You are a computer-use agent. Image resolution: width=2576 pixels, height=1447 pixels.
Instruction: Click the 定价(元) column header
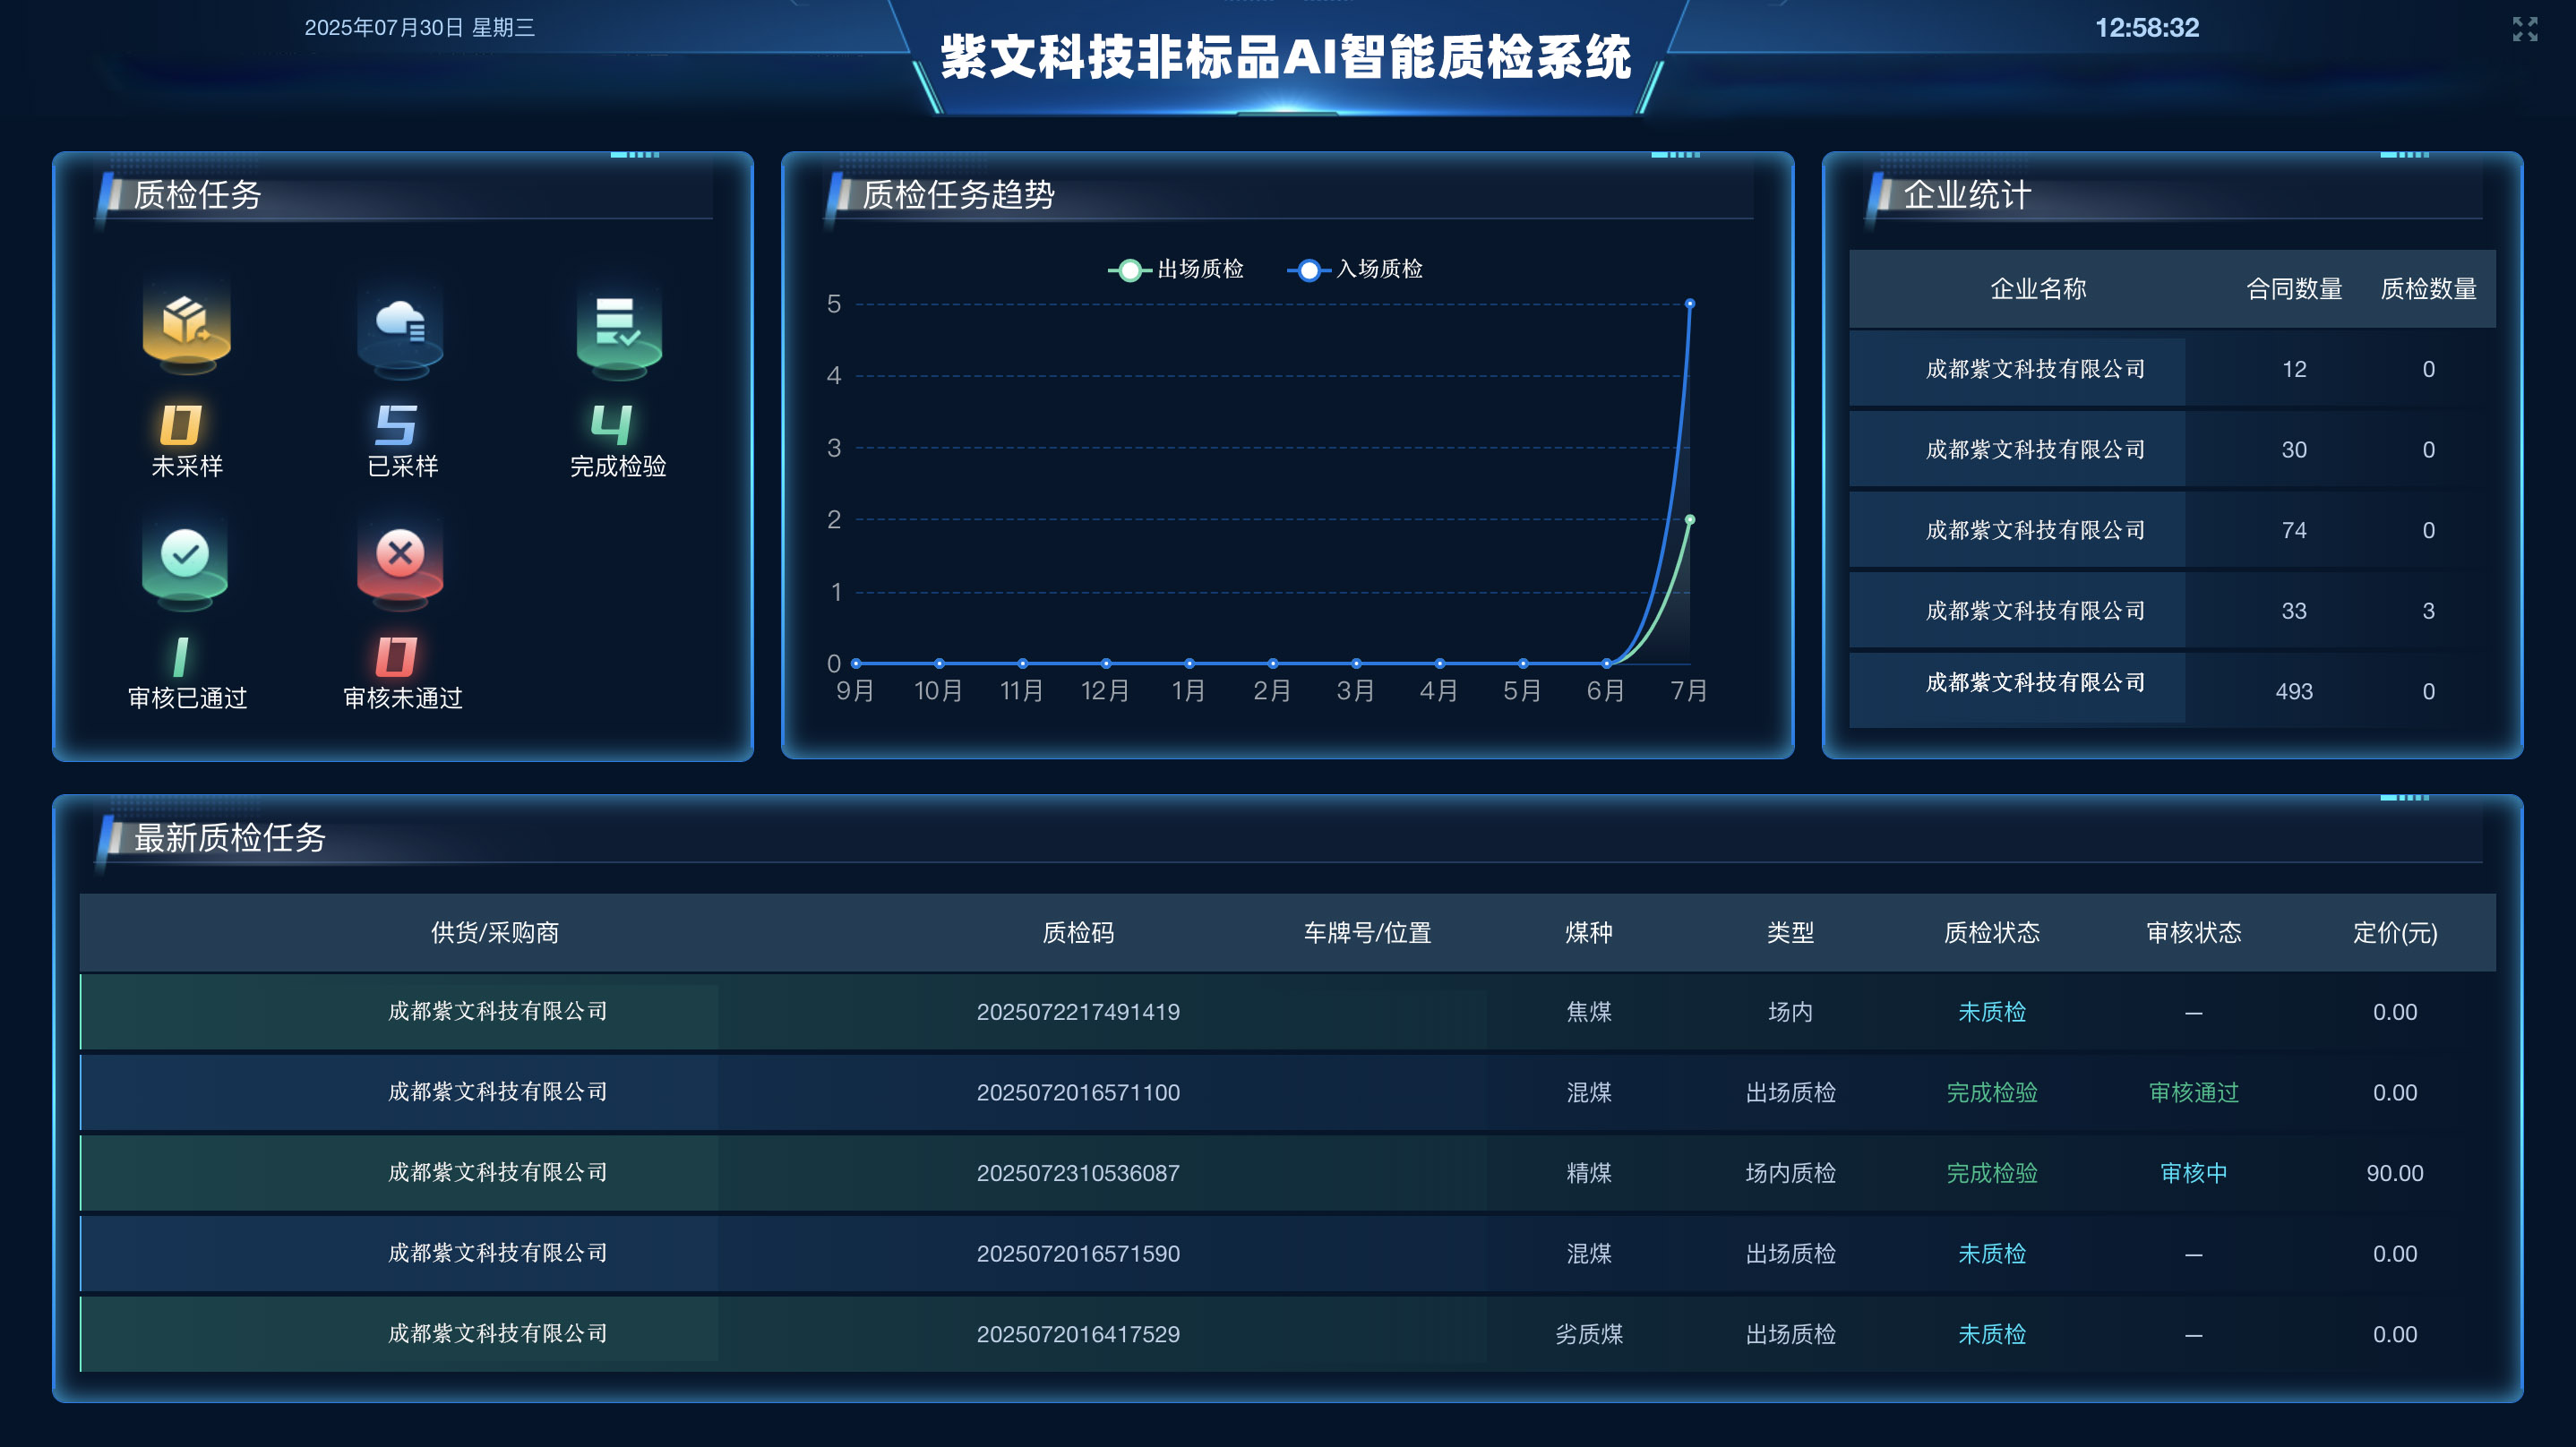2395,933
